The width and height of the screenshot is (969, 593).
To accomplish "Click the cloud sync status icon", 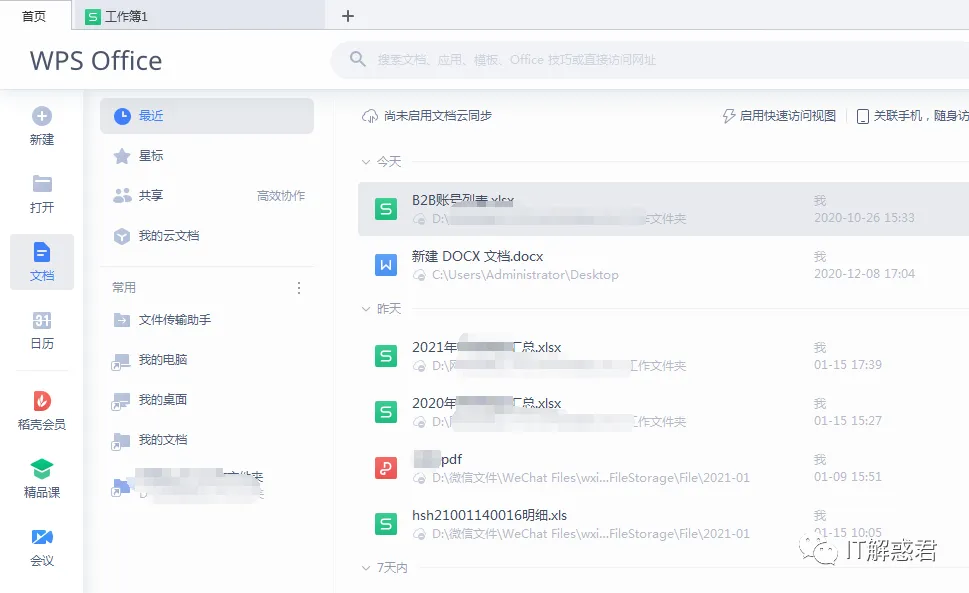I will pyautogui.click(x=370, y=116).
